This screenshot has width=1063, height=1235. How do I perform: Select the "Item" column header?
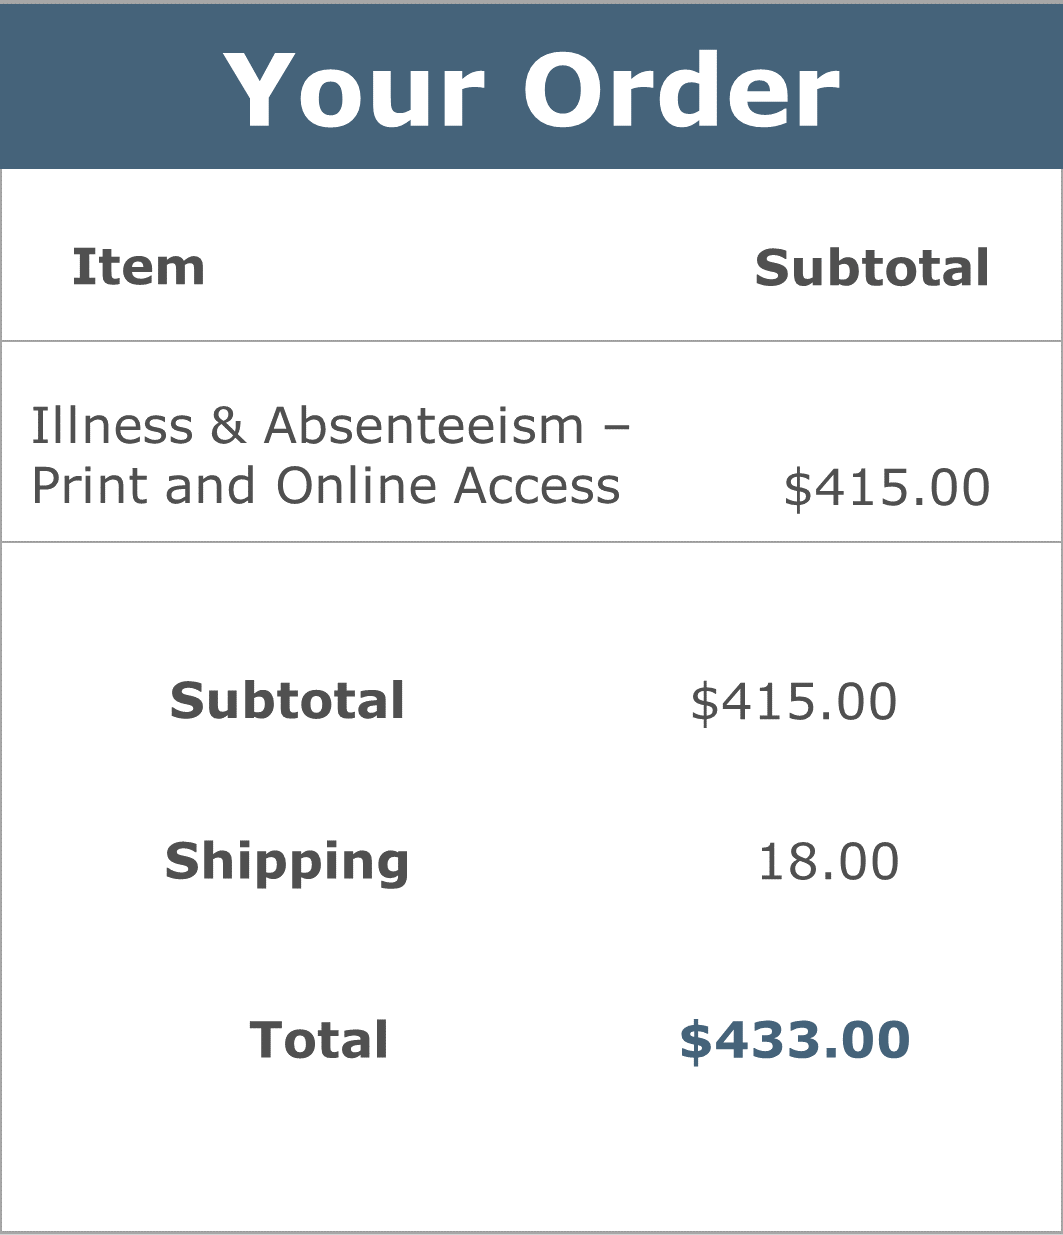pyautogui.click(x=139, y=267)
